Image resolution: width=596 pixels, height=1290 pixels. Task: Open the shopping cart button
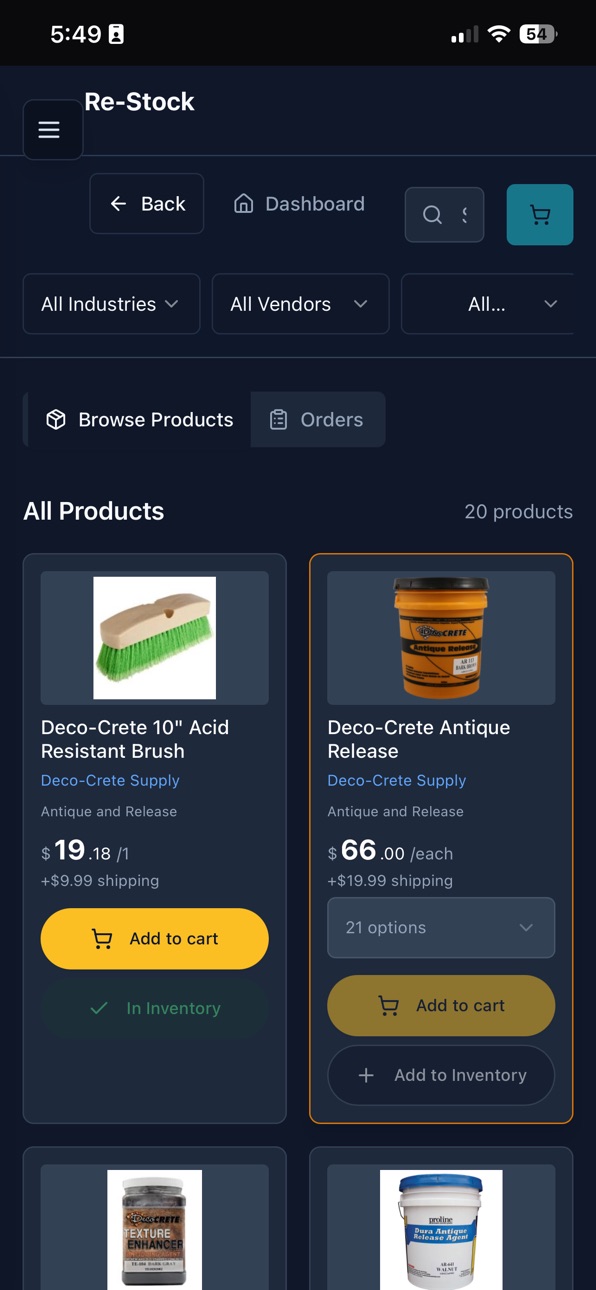pyautogui.click(x=540, y=215)
